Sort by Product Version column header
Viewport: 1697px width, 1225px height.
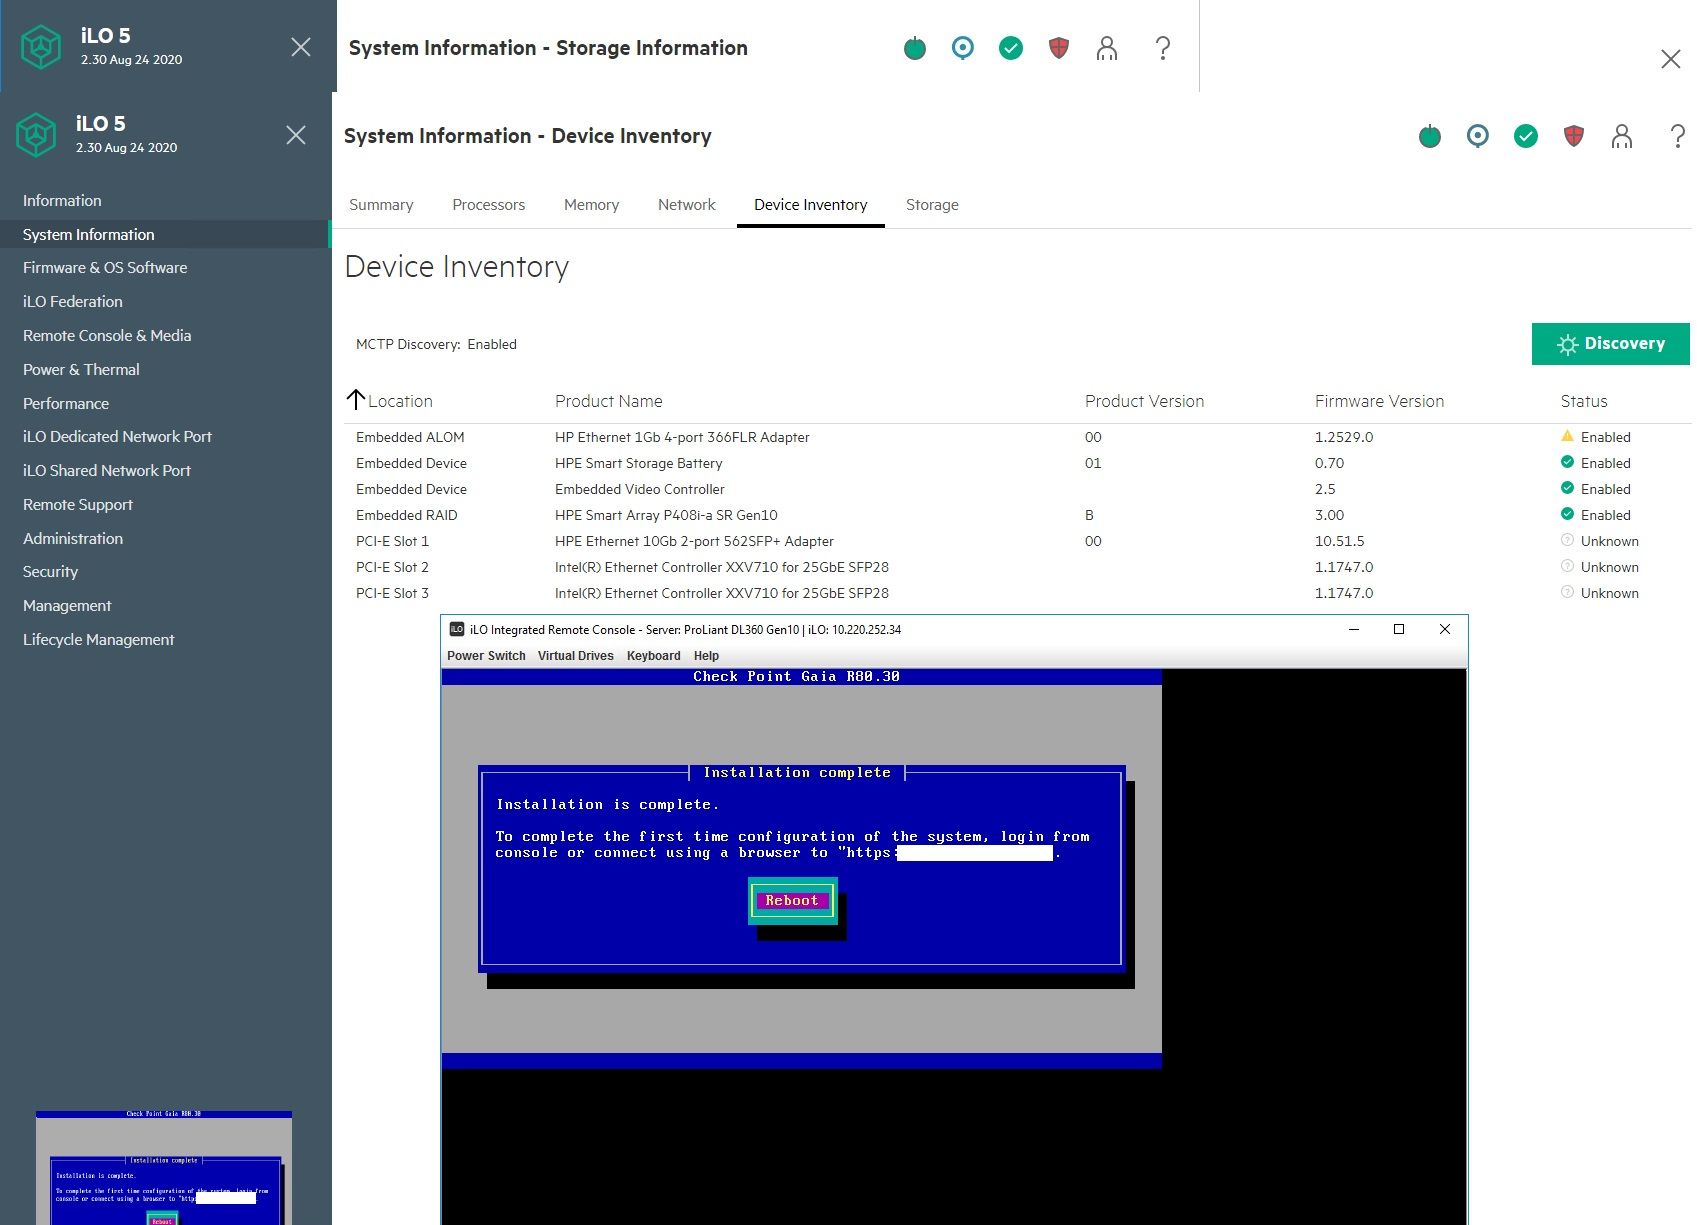(x=1144, y=401)
